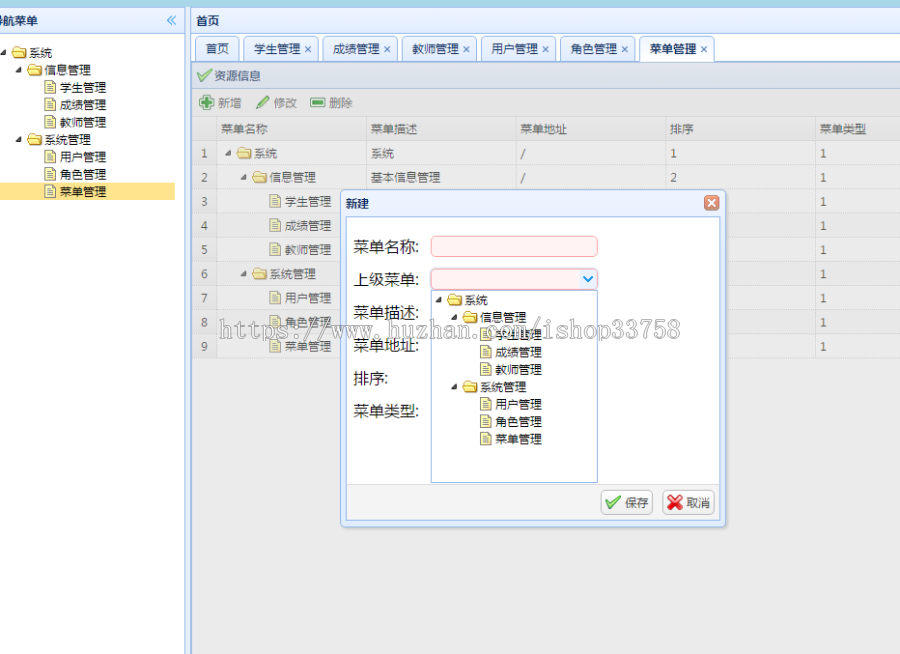900x654 pixels.
Task: Switch to the 教师管理 tab
Action: (x=436, y=49)
